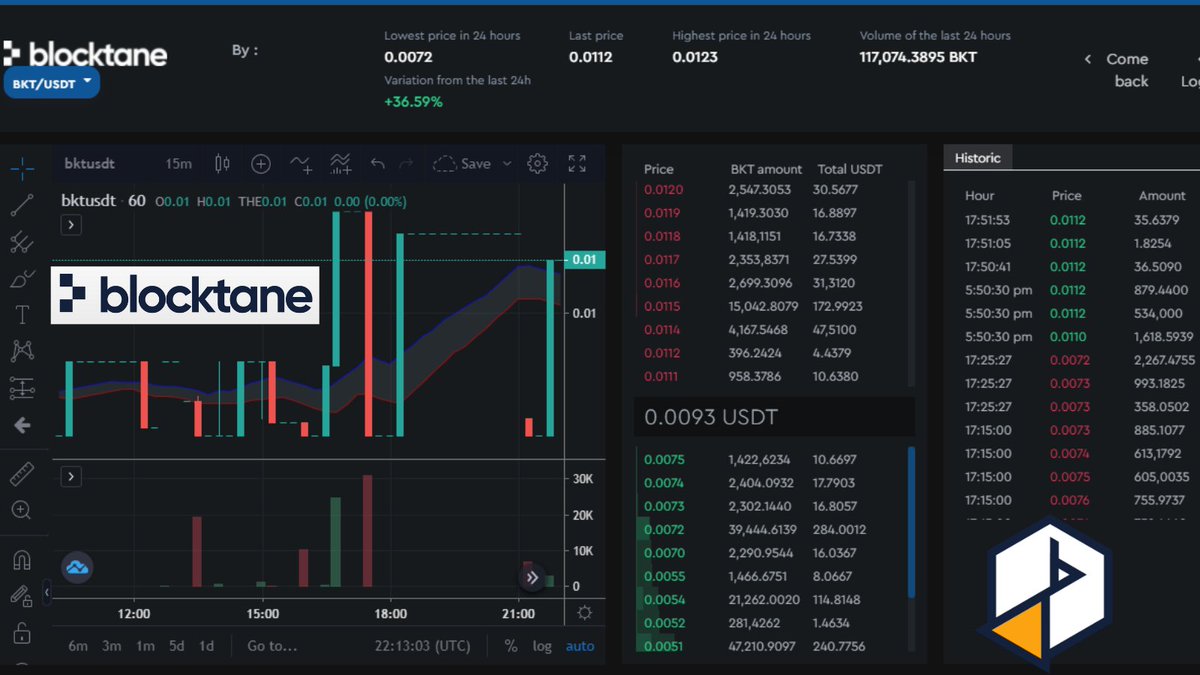Open the 15m interval dropdown

(x=179, y=163)
